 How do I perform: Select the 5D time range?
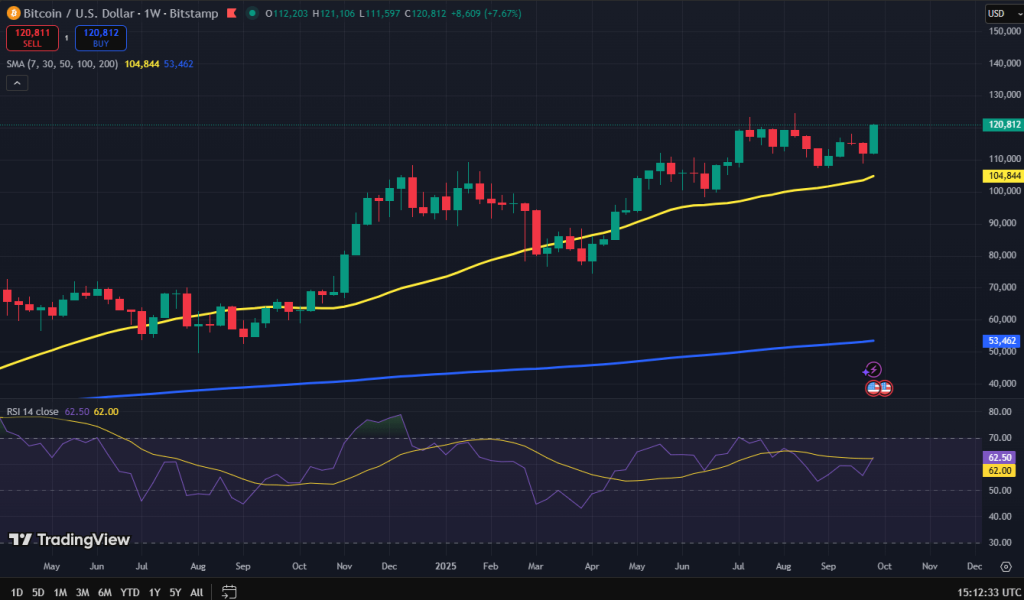click(38, 592)
